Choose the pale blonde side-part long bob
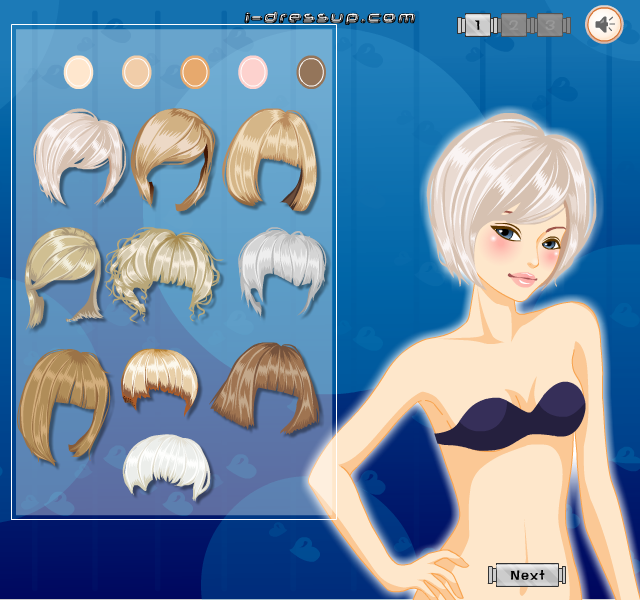640x600 pixels. point(63,278)
